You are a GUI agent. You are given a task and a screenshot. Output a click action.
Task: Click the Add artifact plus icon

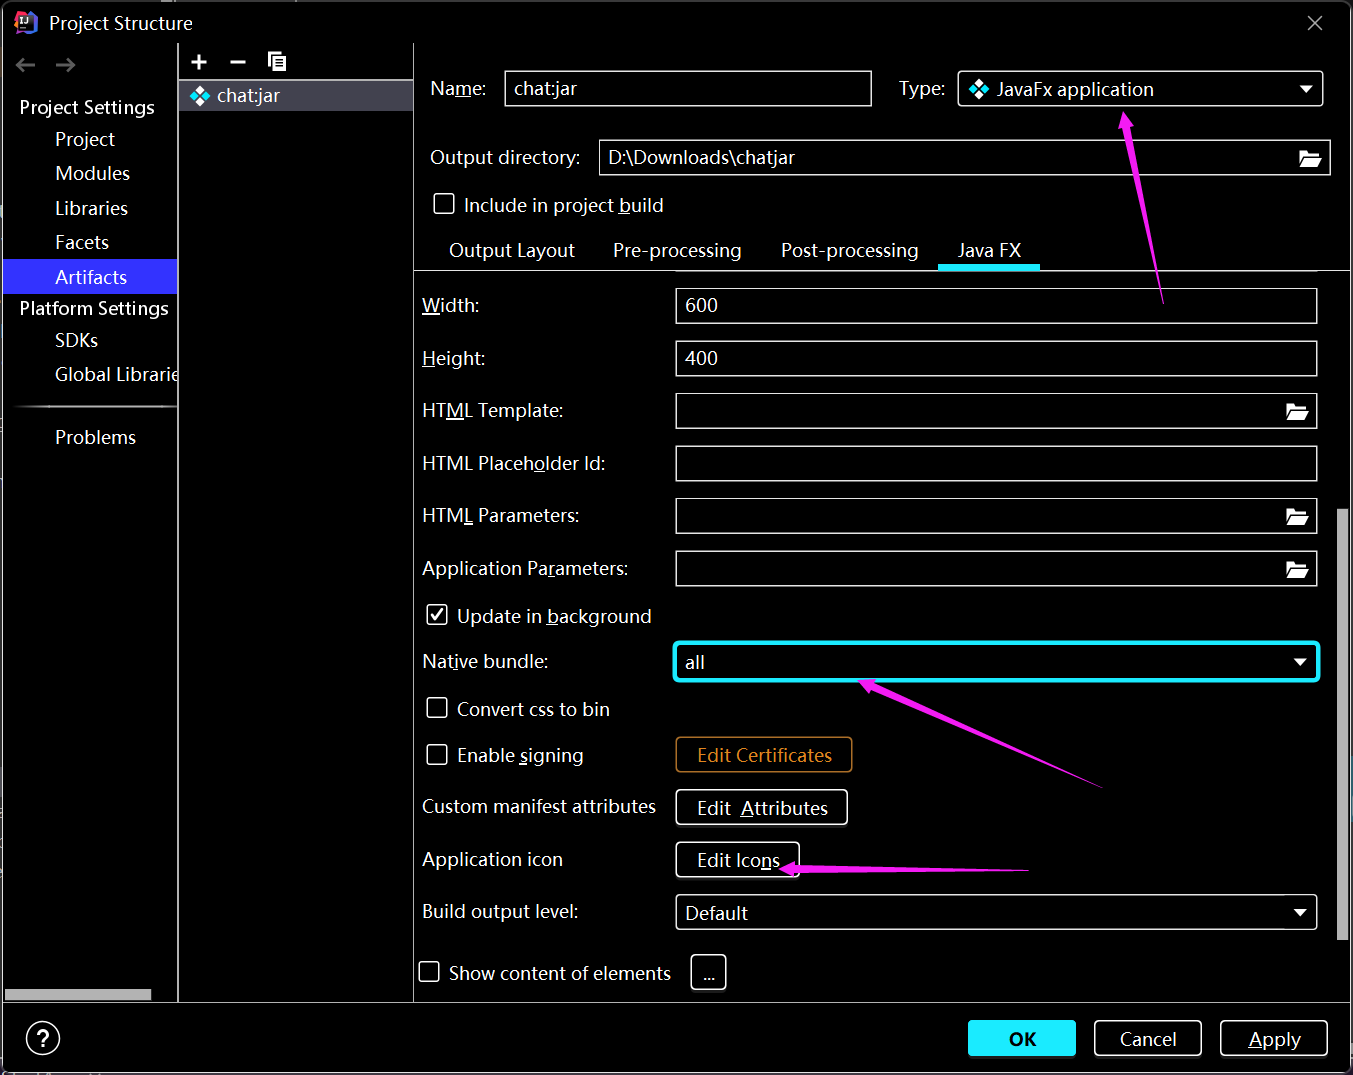(199, 62)
